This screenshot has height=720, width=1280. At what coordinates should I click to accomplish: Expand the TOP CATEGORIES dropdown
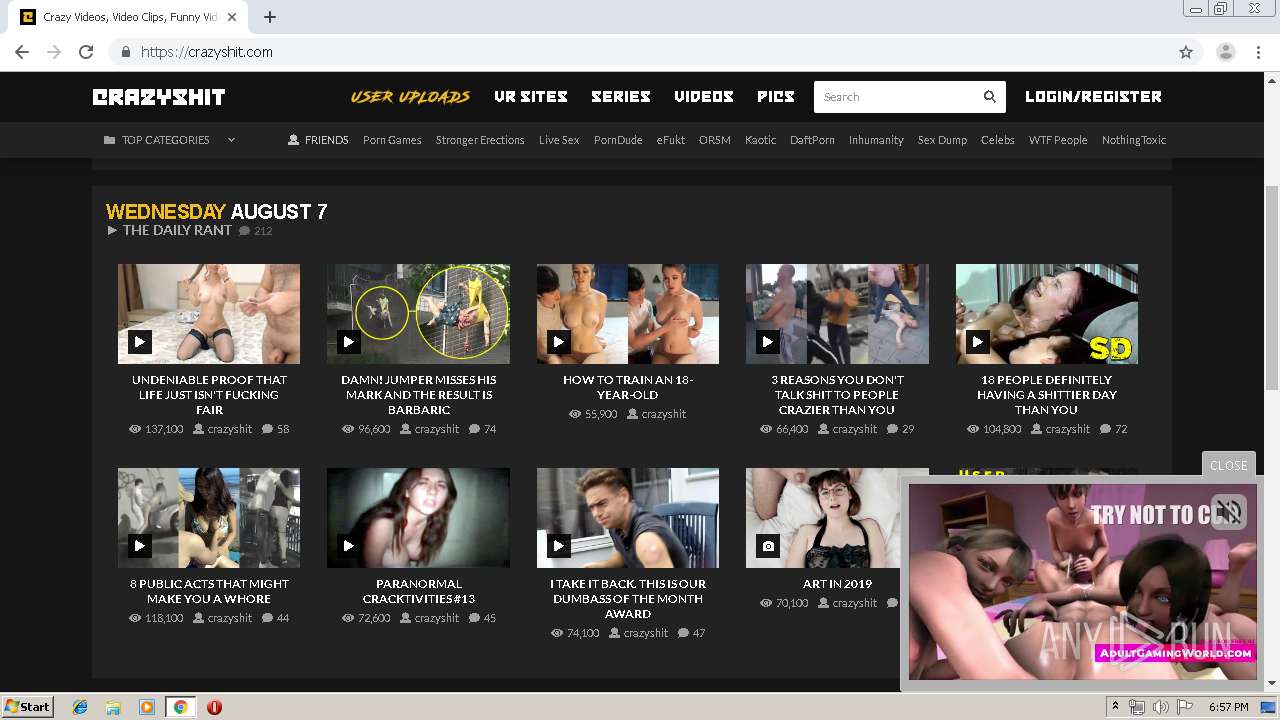(231, 140)
